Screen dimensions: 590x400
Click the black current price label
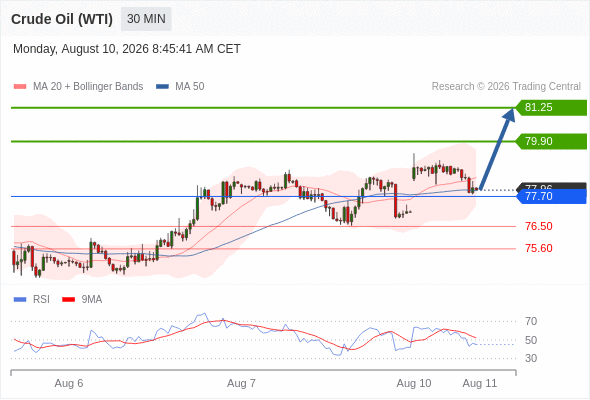tap(551, 186)
